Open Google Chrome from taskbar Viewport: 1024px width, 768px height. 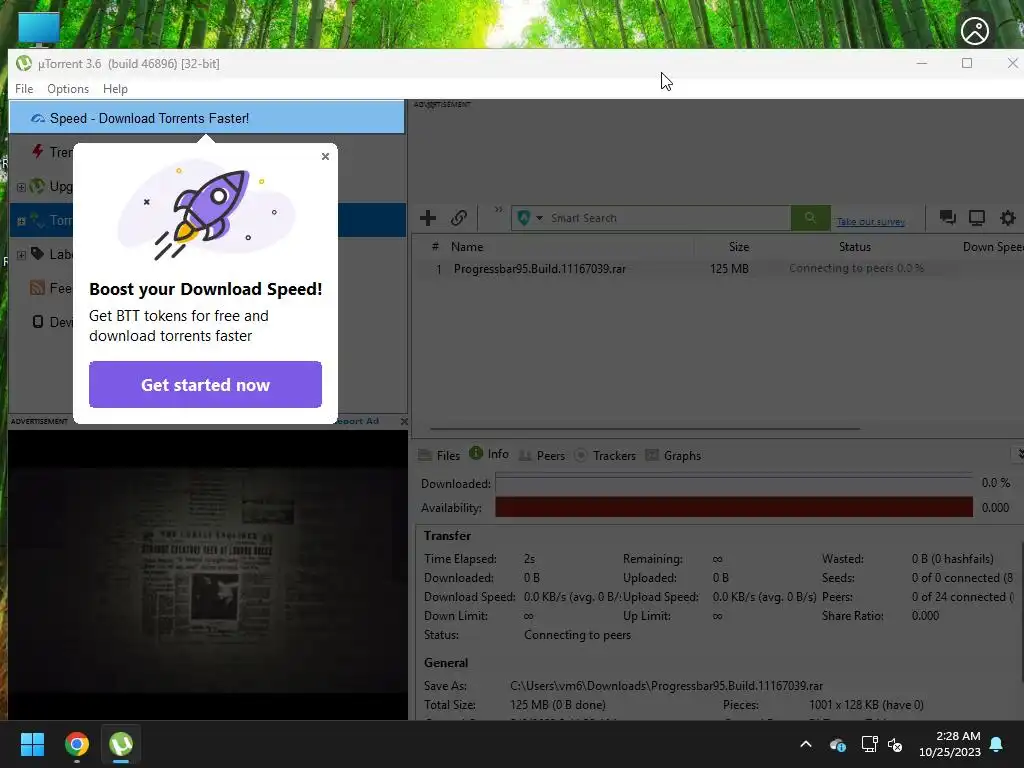coord(76,744)
